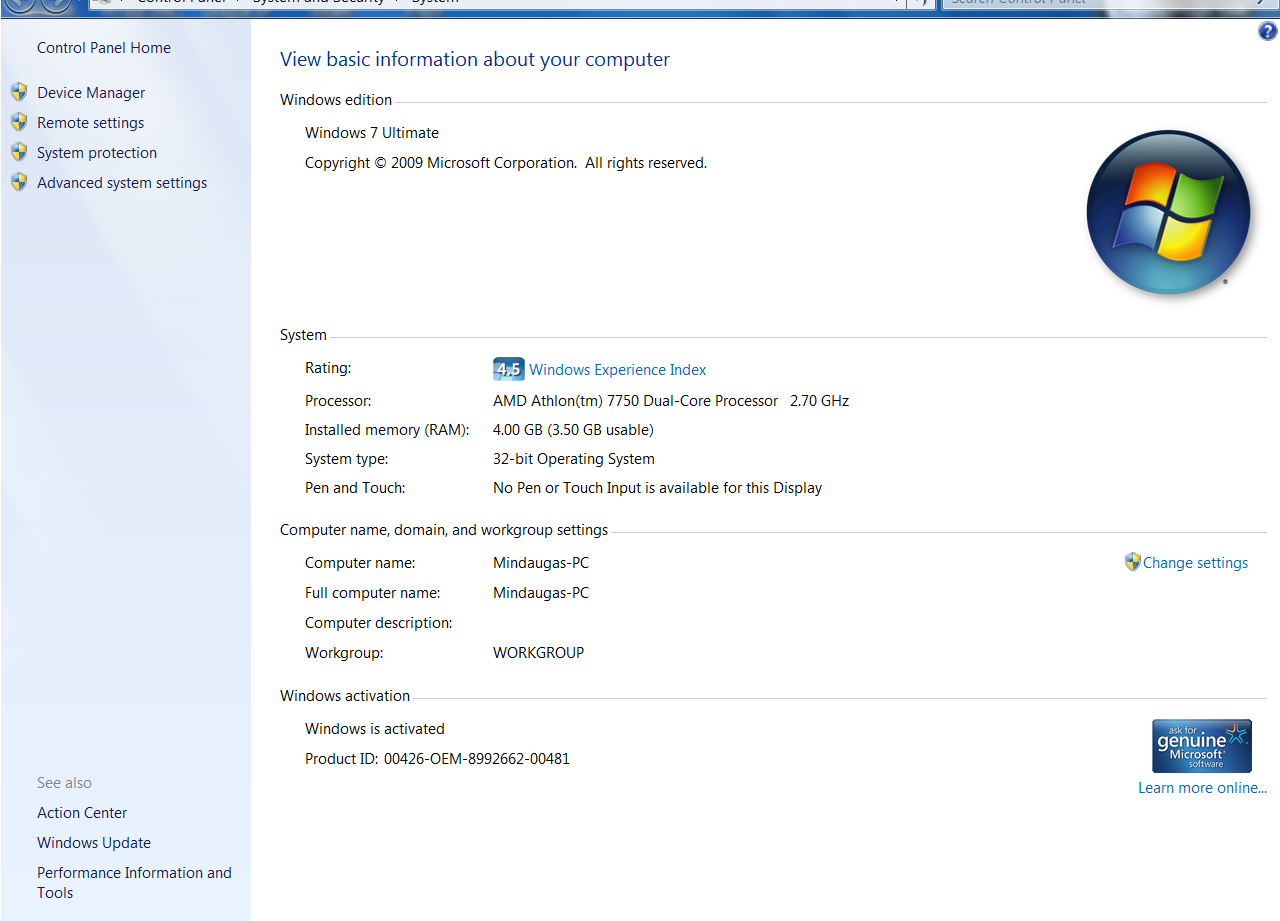This screenshot has height=921, width=1280.
Task: Open the Windows Experience Index link
Action: click(x=618, y=370)
